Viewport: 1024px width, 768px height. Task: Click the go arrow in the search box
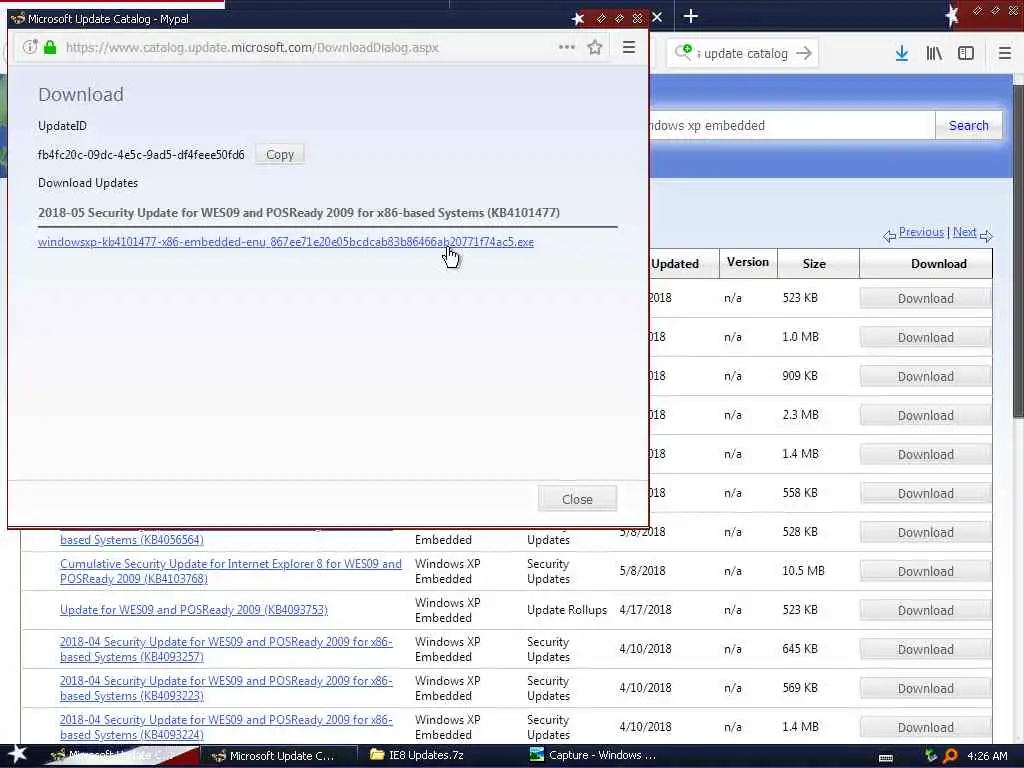click(804, 53)
